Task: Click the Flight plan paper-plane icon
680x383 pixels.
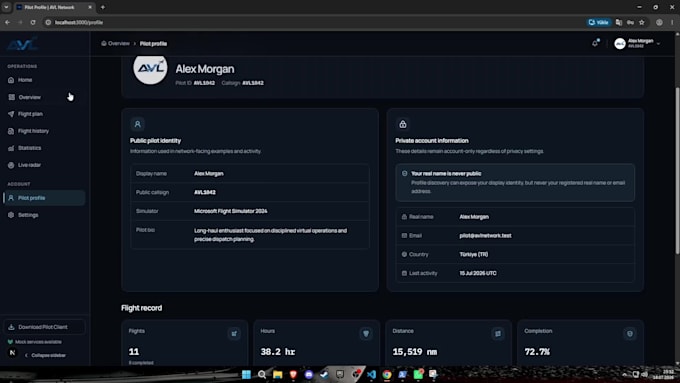Action: pos(11,114)
